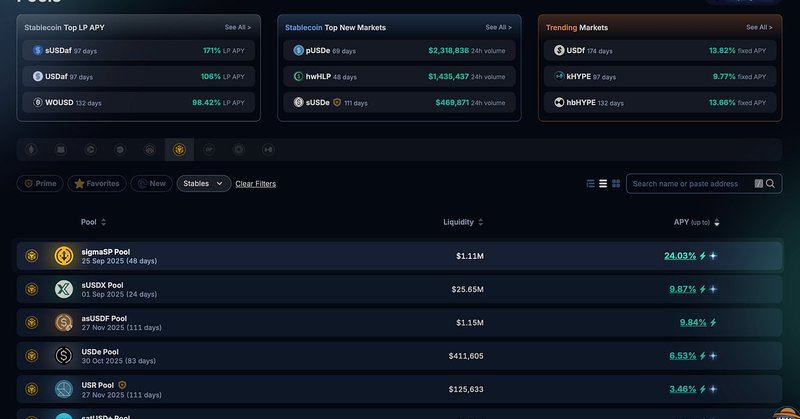Sort pools by APY column
Screen dimensions: 800x419
click(x=696, y=222)
